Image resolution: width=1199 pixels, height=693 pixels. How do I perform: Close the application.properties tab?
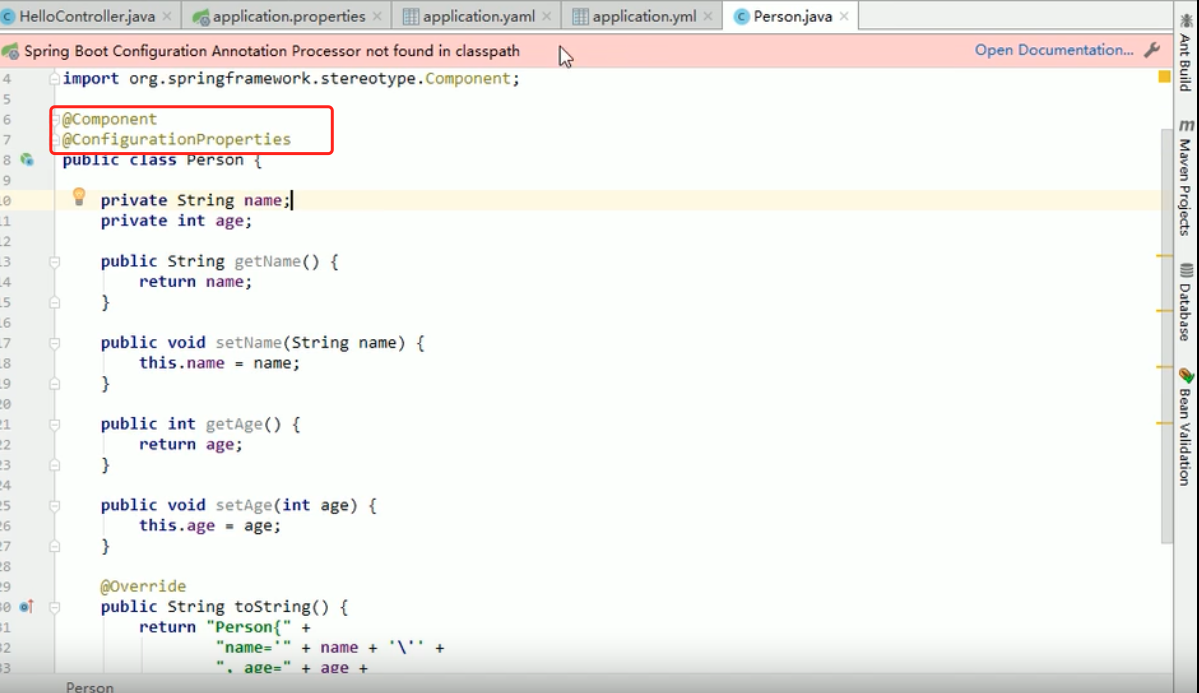[377, 16]
